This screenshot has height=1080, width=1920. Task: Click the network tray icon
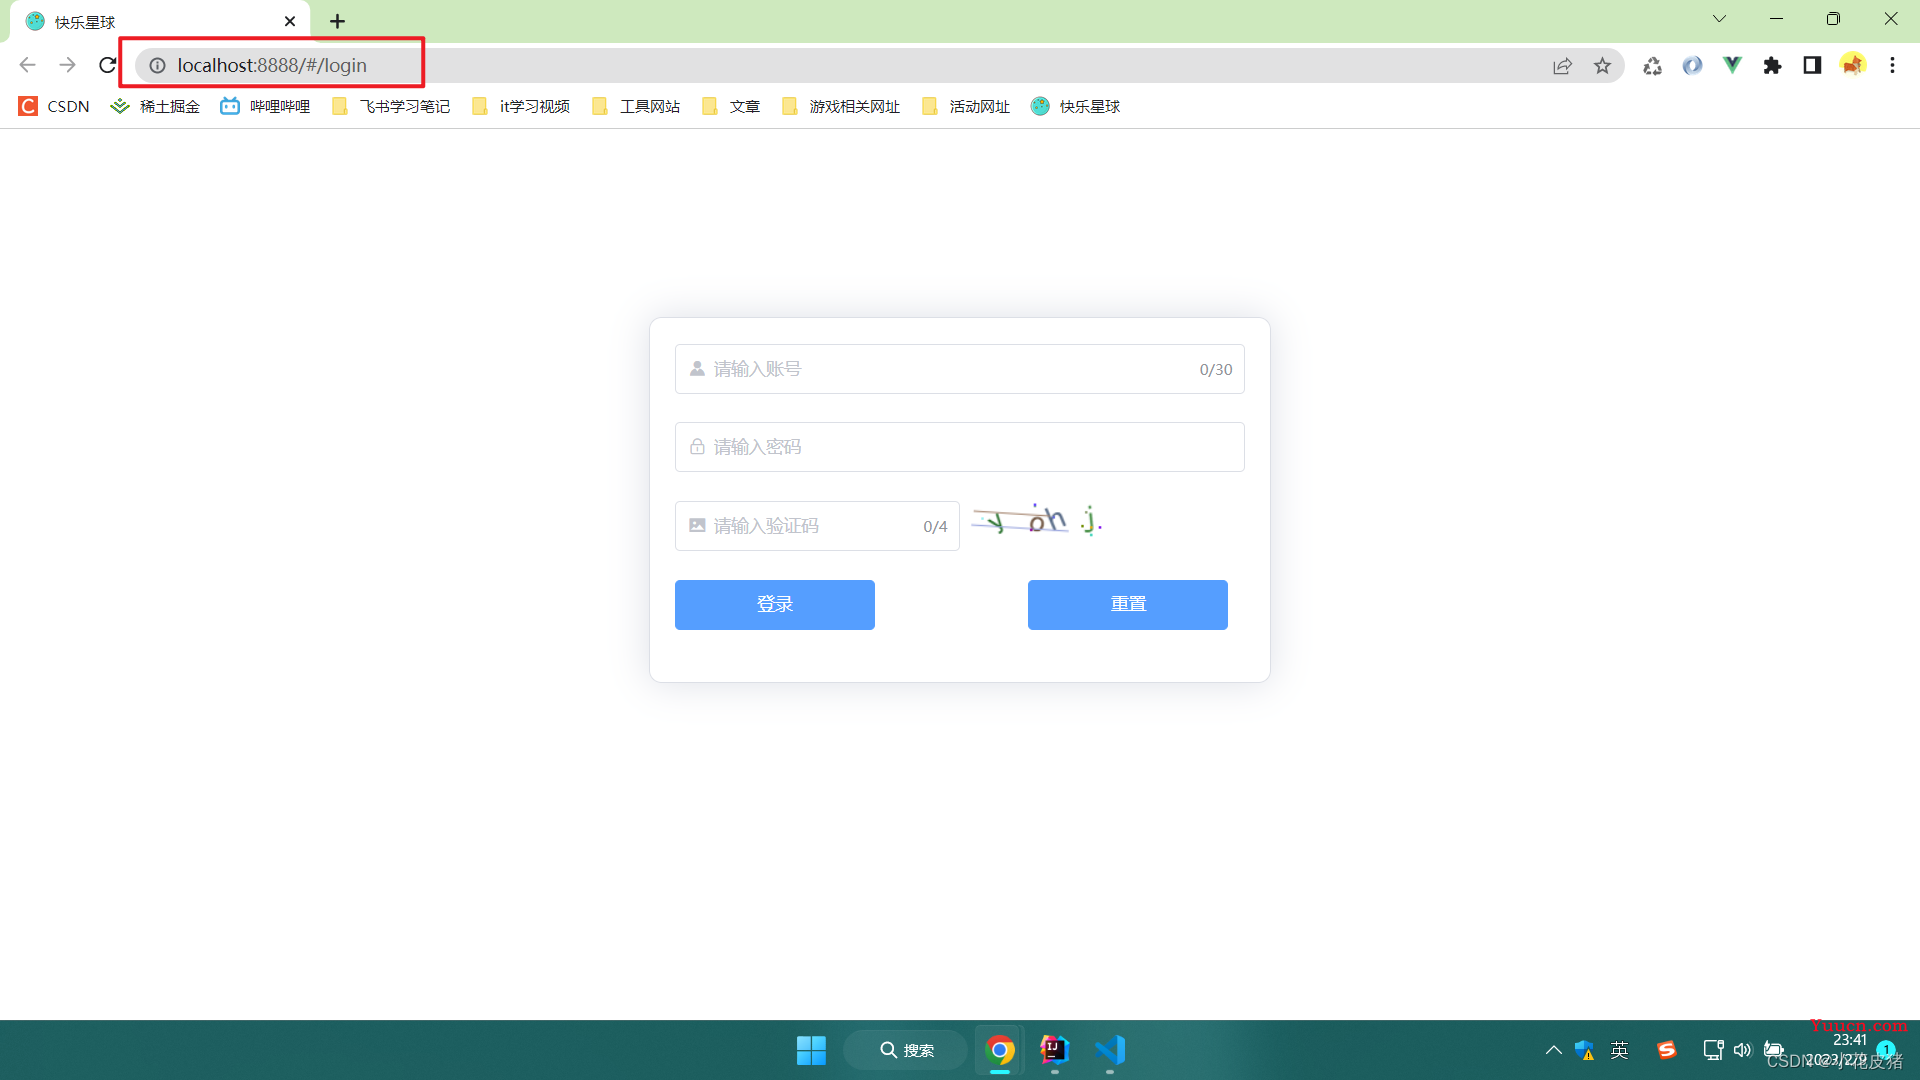tap(1713, 1050)
